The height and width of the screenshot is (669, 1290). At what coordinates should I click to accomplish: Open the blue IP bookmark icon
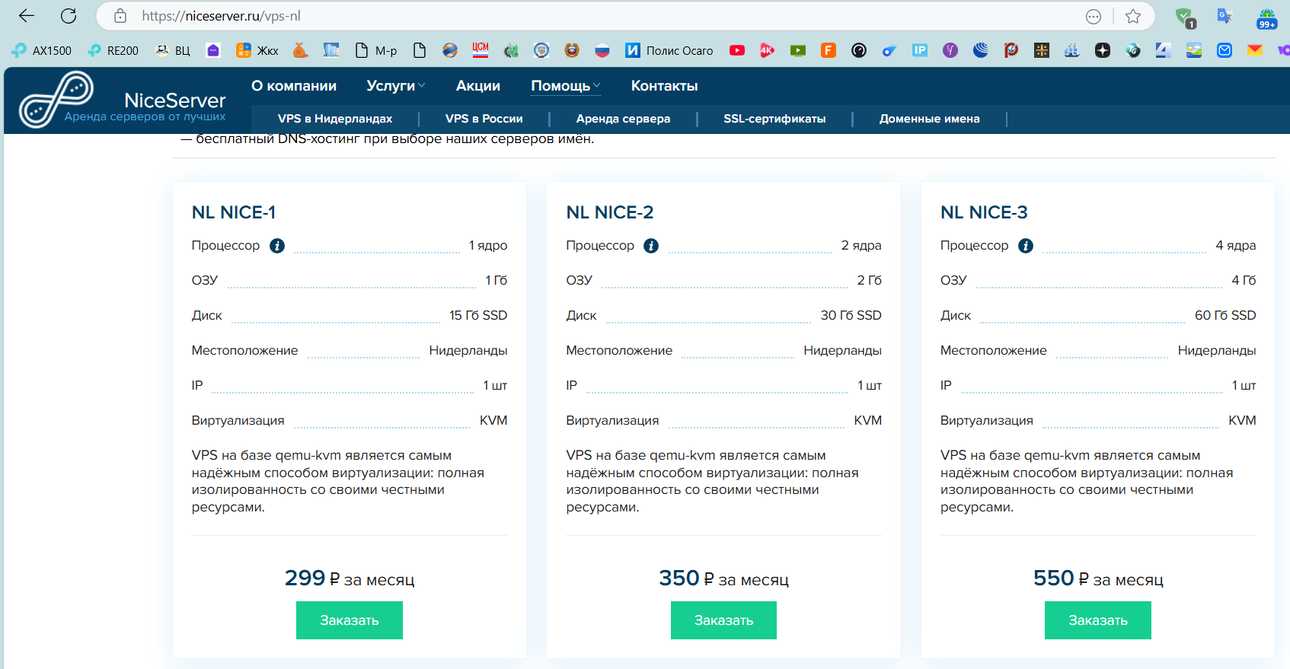tap(920, 50)
